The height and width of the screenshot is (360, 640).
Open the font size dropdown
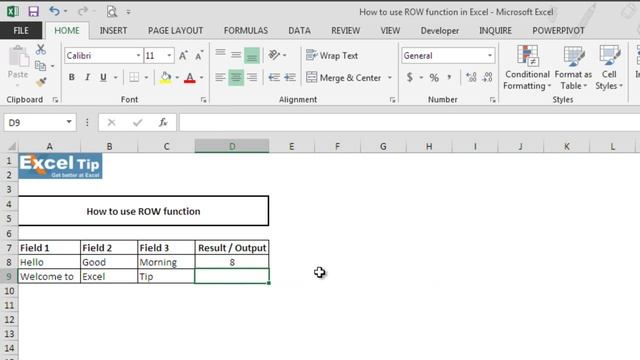point(169,56)
